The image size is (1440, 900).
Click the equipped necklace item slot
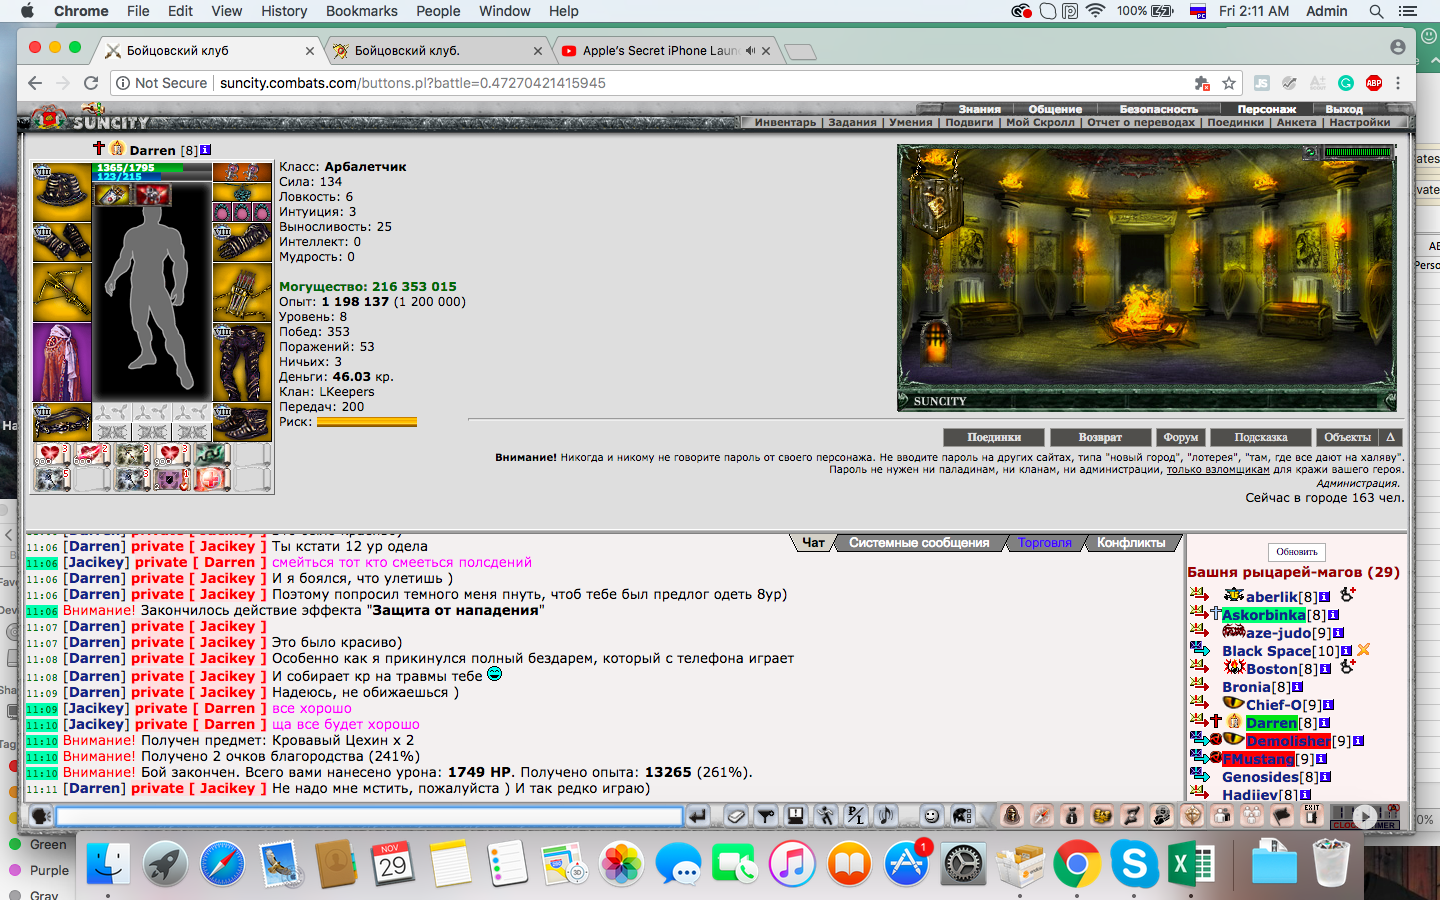click(242, 192)
